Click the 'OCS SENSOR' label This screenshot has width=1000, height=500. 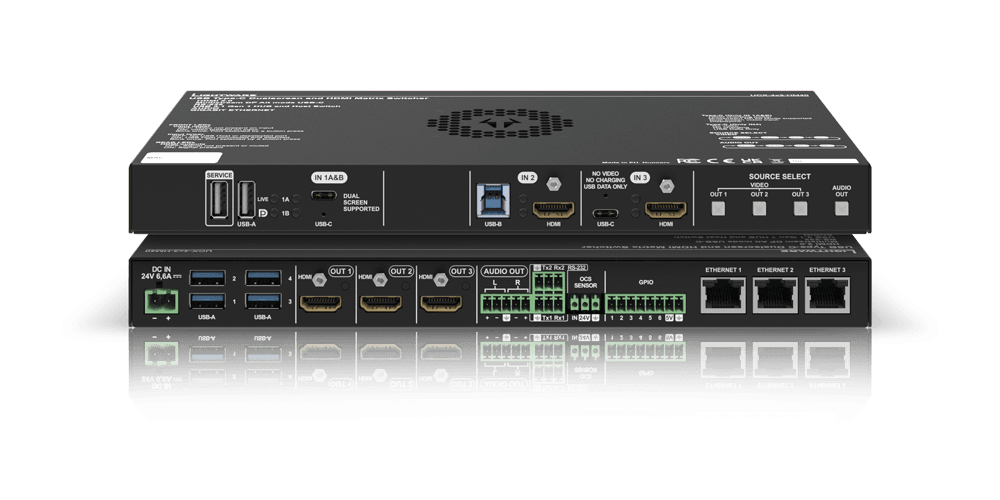(x=585, y=282)
